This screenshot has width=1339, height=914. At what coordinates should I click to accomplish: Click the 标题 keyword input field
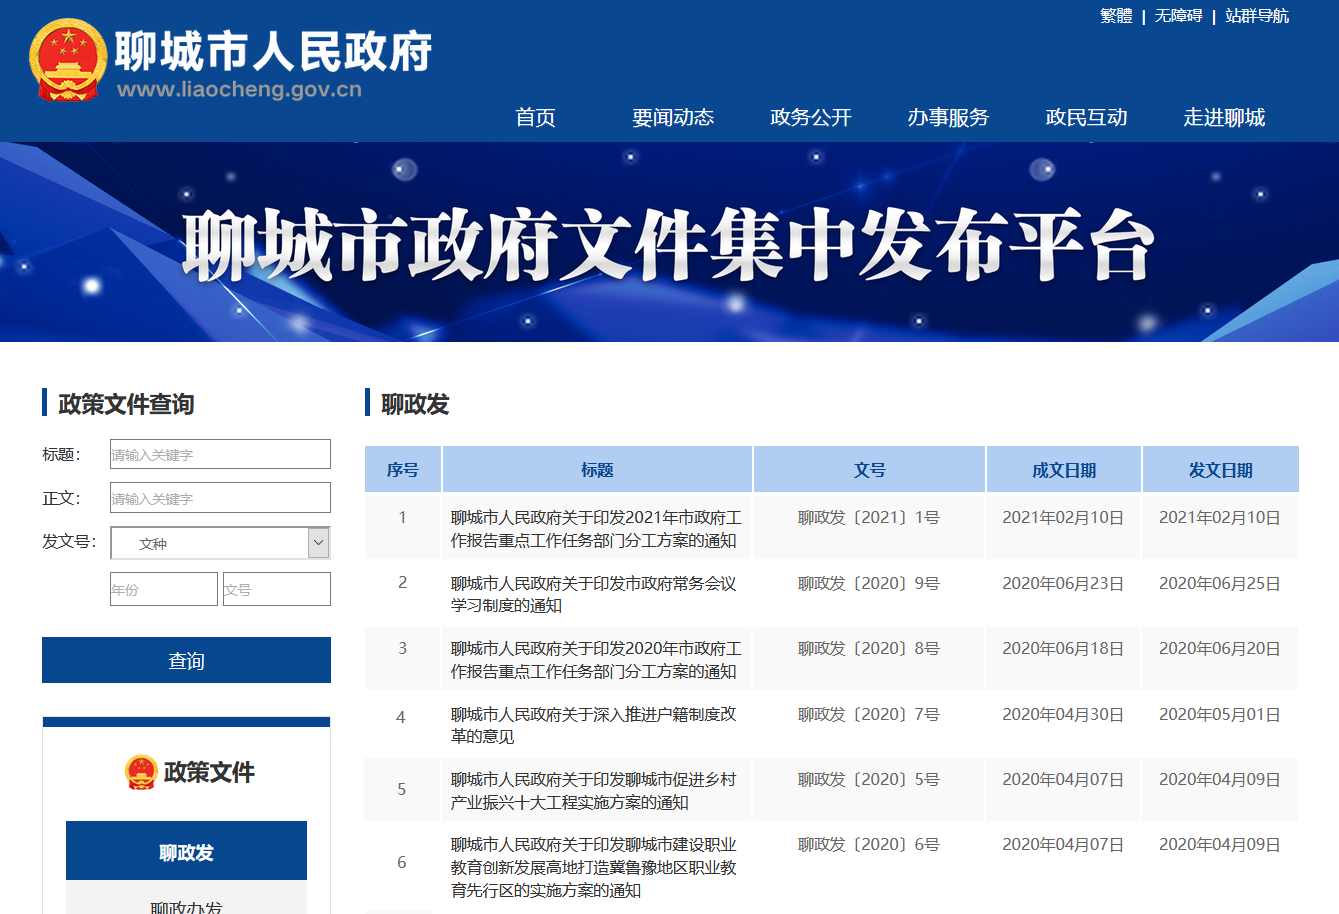pos(219,453)
